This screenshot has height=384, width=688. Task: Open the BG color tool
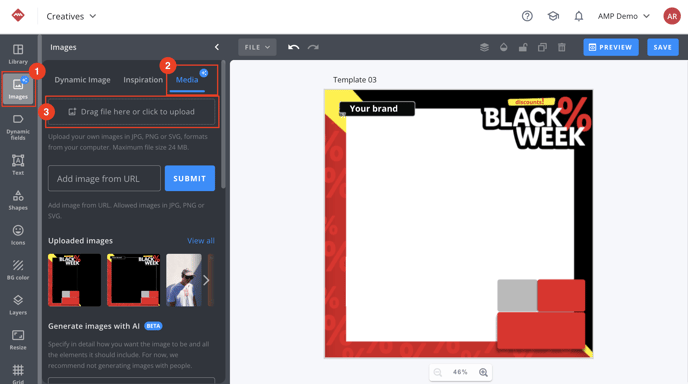18,269
